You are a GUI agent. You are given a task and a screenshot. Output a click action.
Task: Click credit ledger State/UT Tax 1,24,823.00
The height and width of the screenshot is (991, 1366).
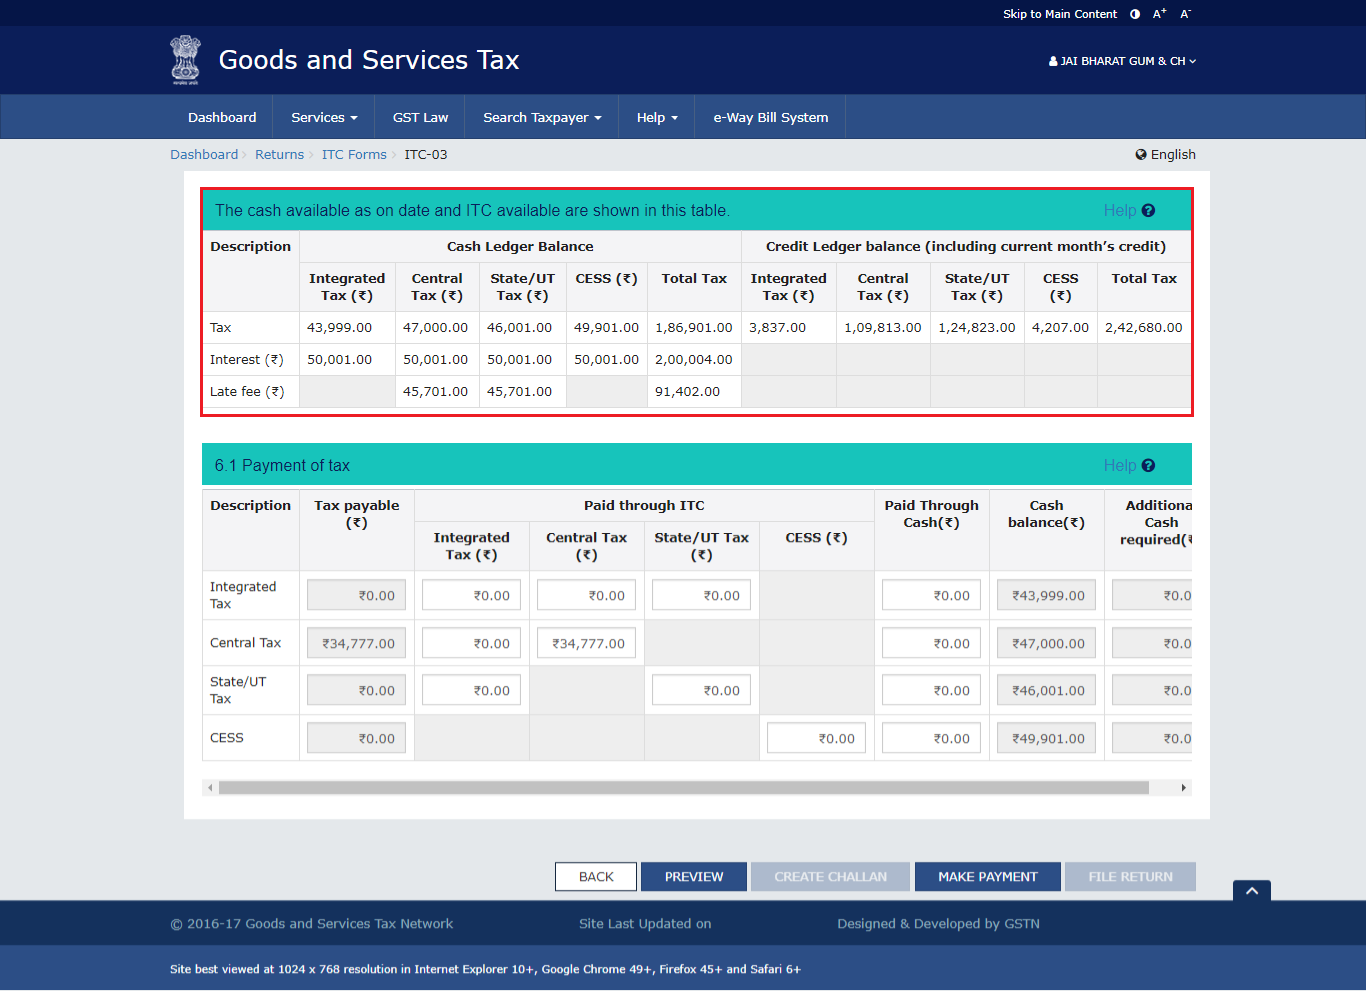pos(977,328)
